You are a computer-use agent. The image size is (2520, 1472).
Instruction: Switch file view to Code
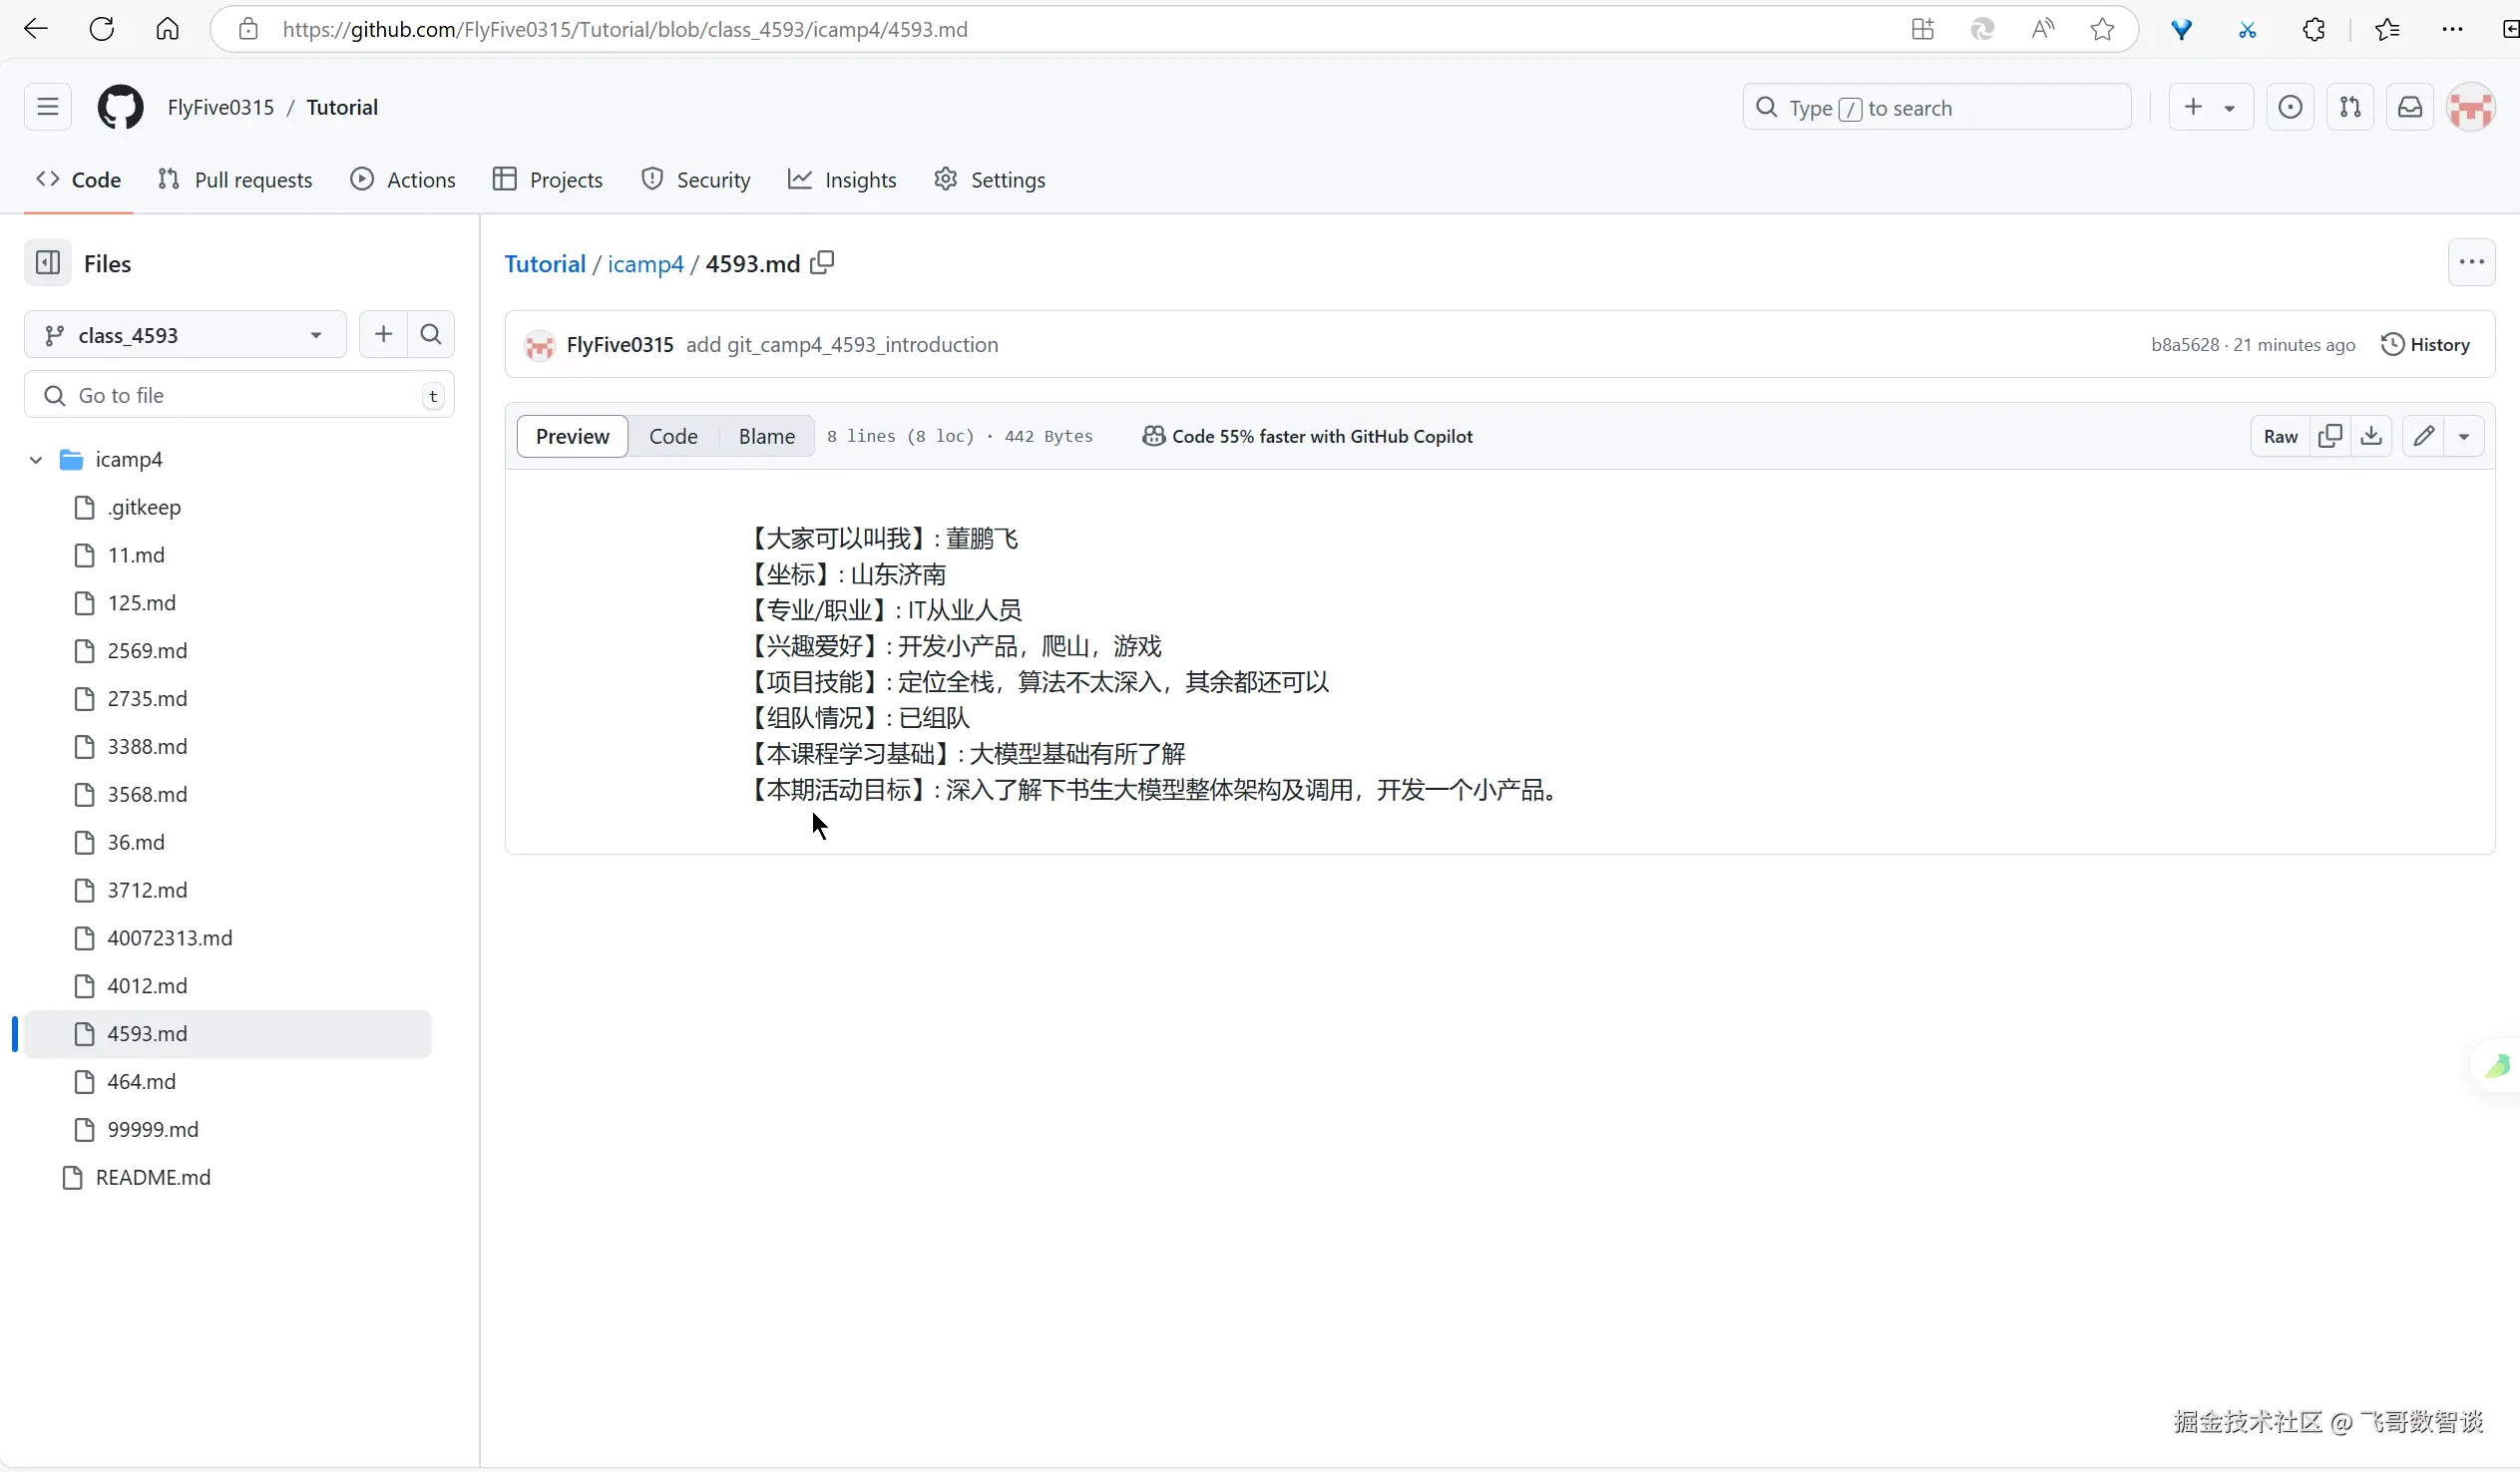coord(673,436)
